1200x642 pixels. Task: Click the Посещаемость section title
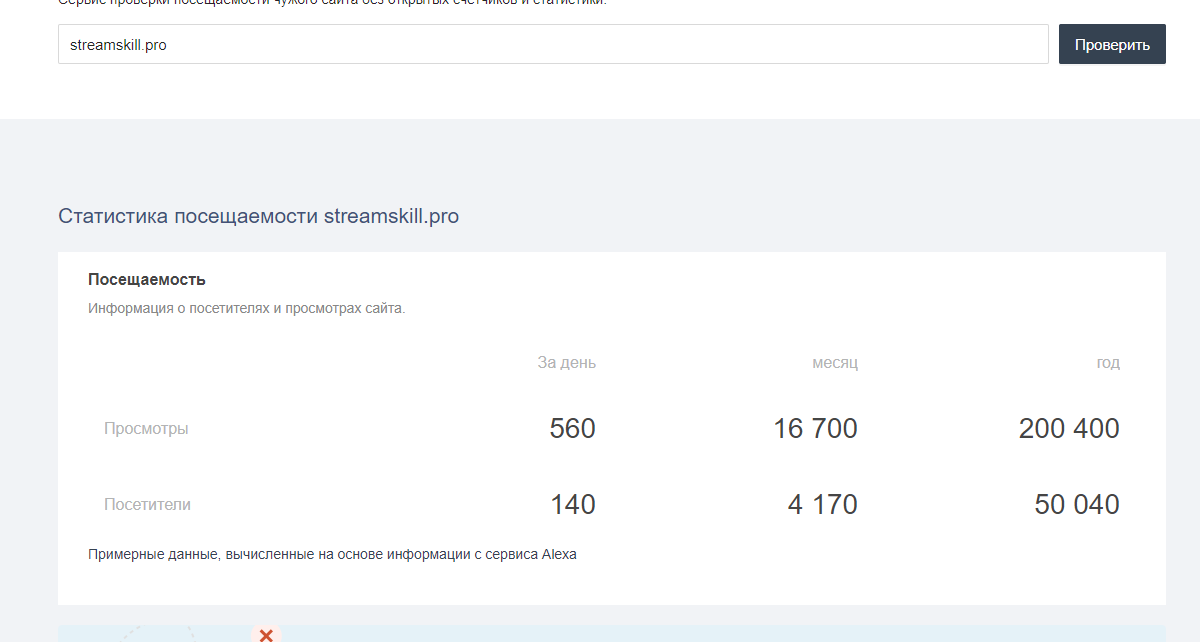(x=147, y=279)
